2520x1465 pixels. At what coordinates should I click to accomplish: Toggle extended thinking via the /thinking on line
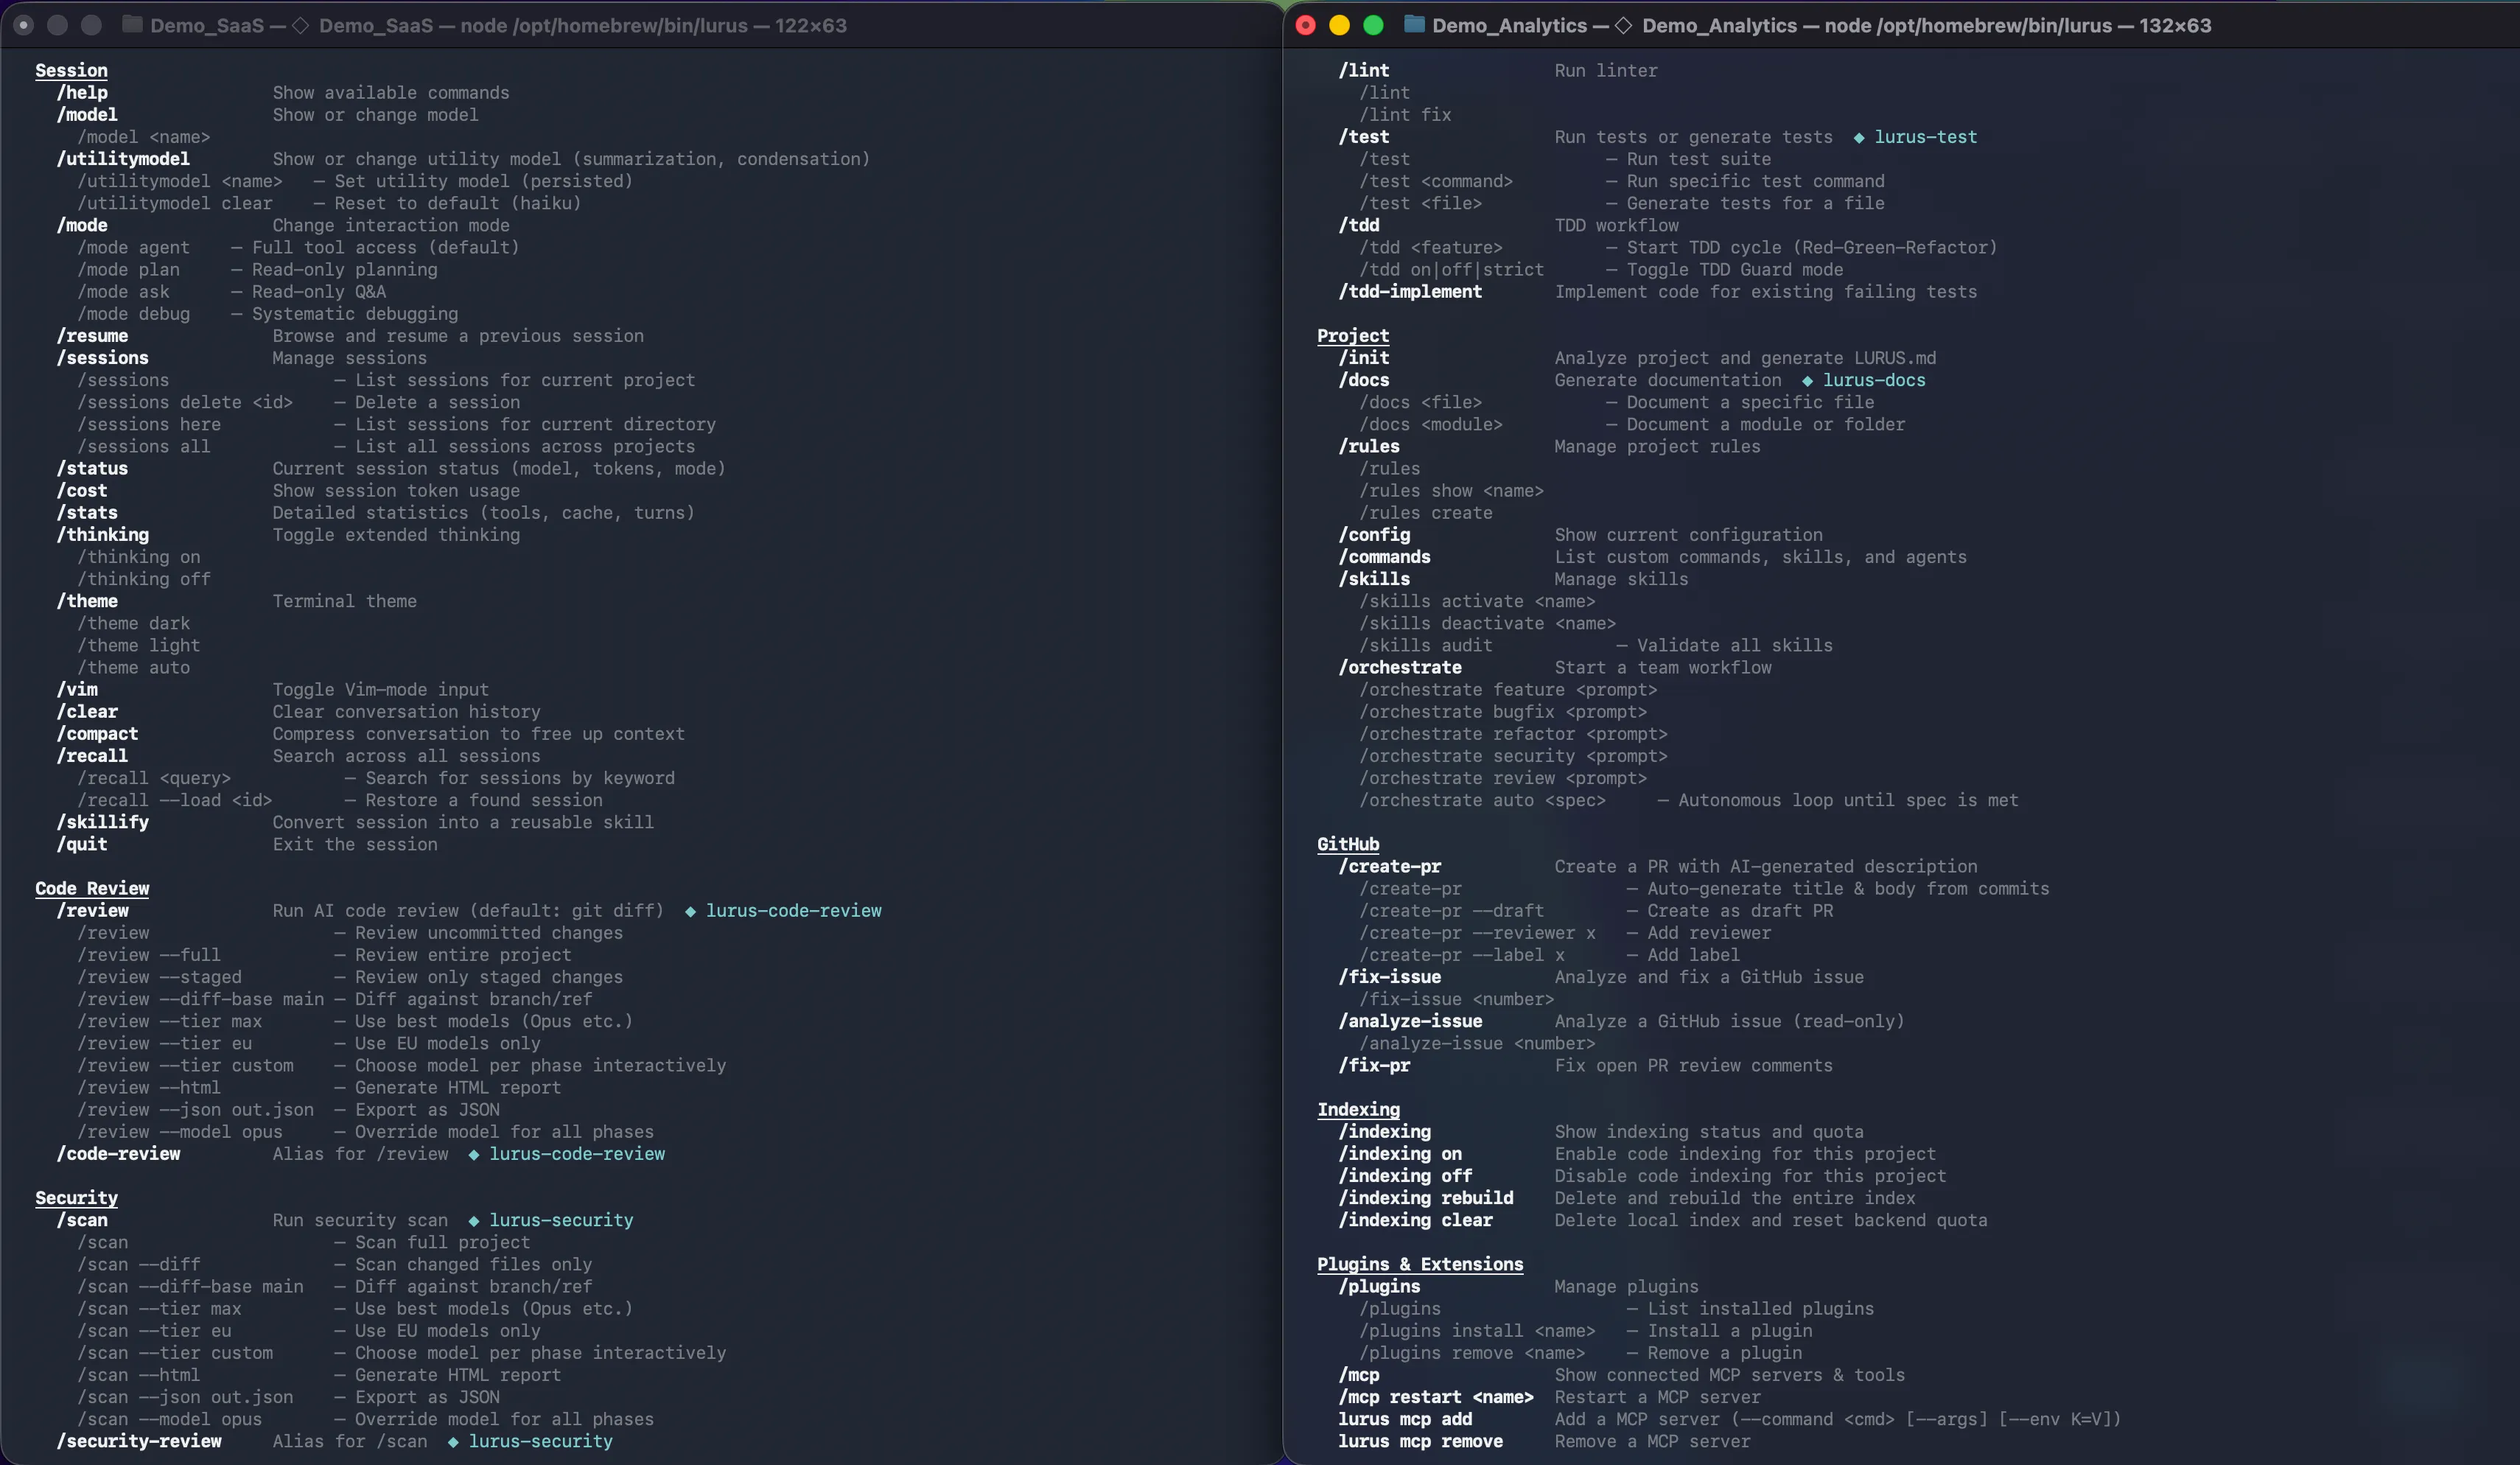pos(139,557)
